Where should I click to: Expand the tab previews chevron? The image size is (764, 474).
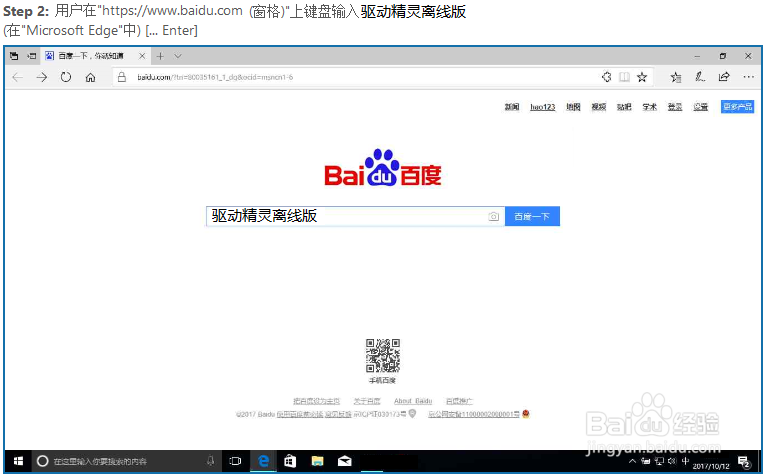tap(178, 56)
